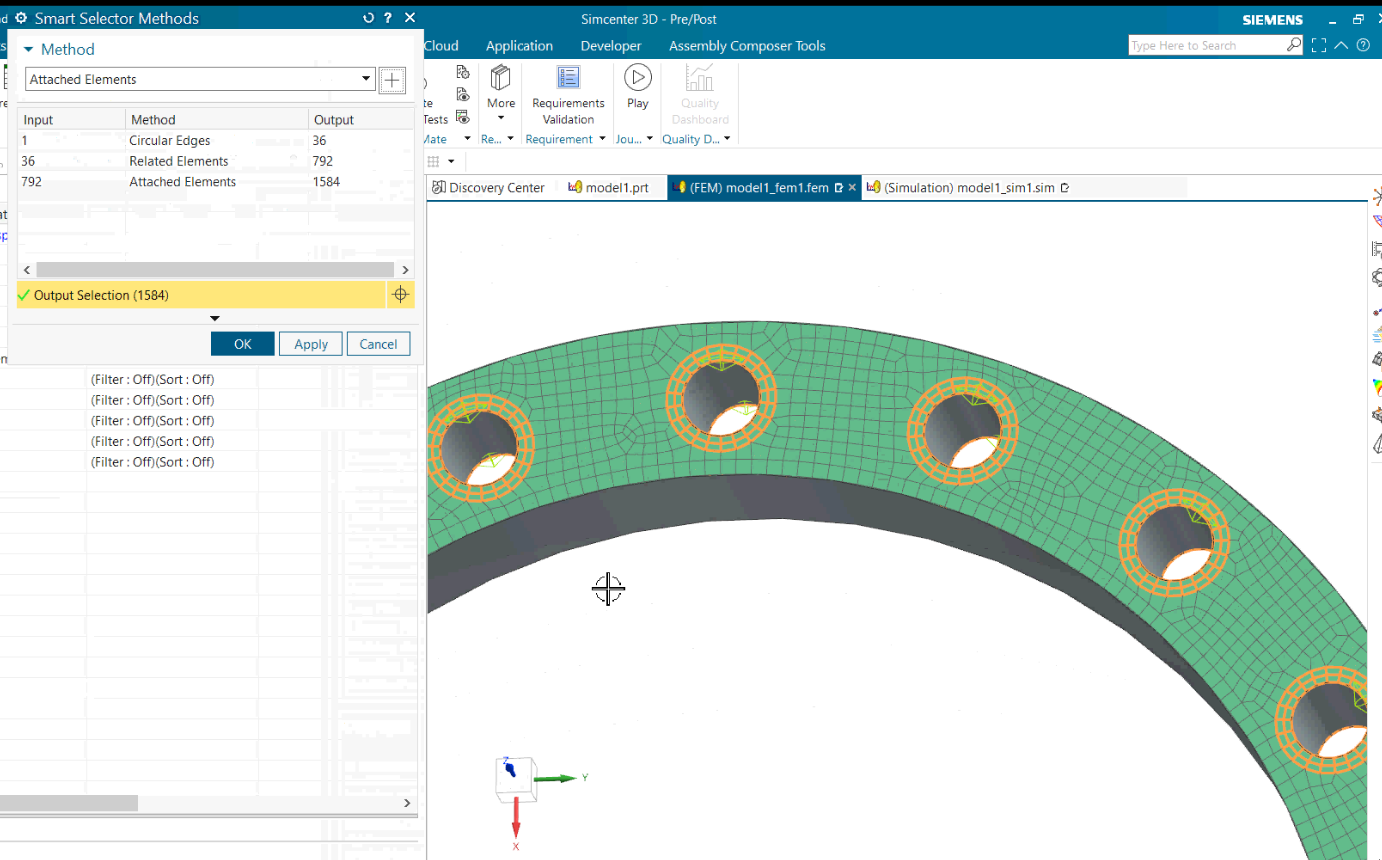1382x860 pixels.
Task: Close the Smart Selector Methods dialog
Action: tap(410, 18)
